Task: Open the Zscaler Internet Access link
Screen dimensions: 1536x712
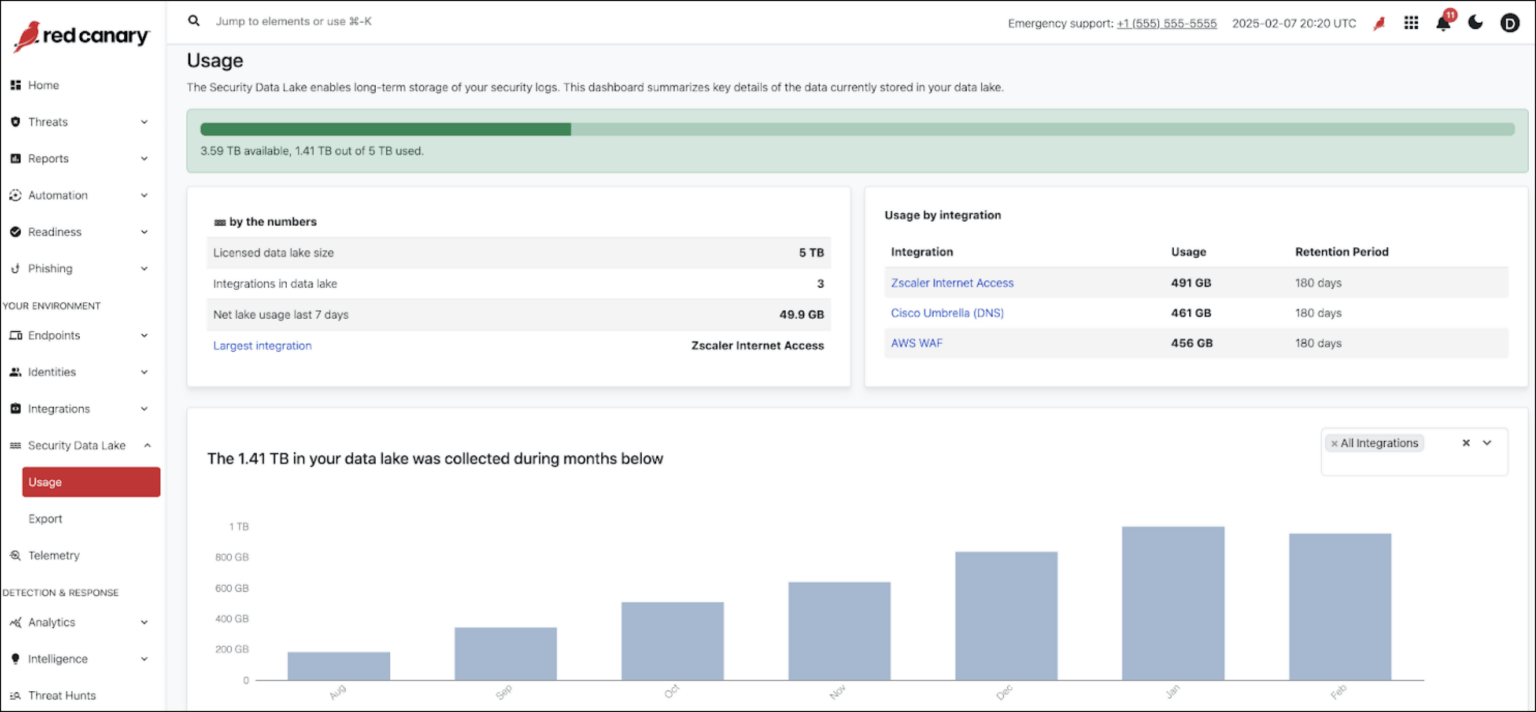Action: [x=952, y=283]
